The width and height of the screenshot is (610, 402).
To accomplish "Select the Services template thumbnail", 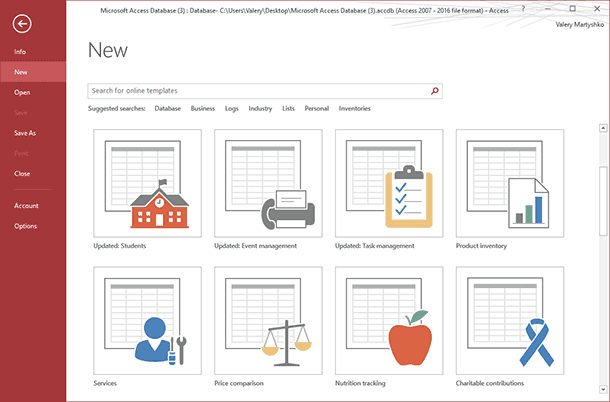I will pos(147,321).
